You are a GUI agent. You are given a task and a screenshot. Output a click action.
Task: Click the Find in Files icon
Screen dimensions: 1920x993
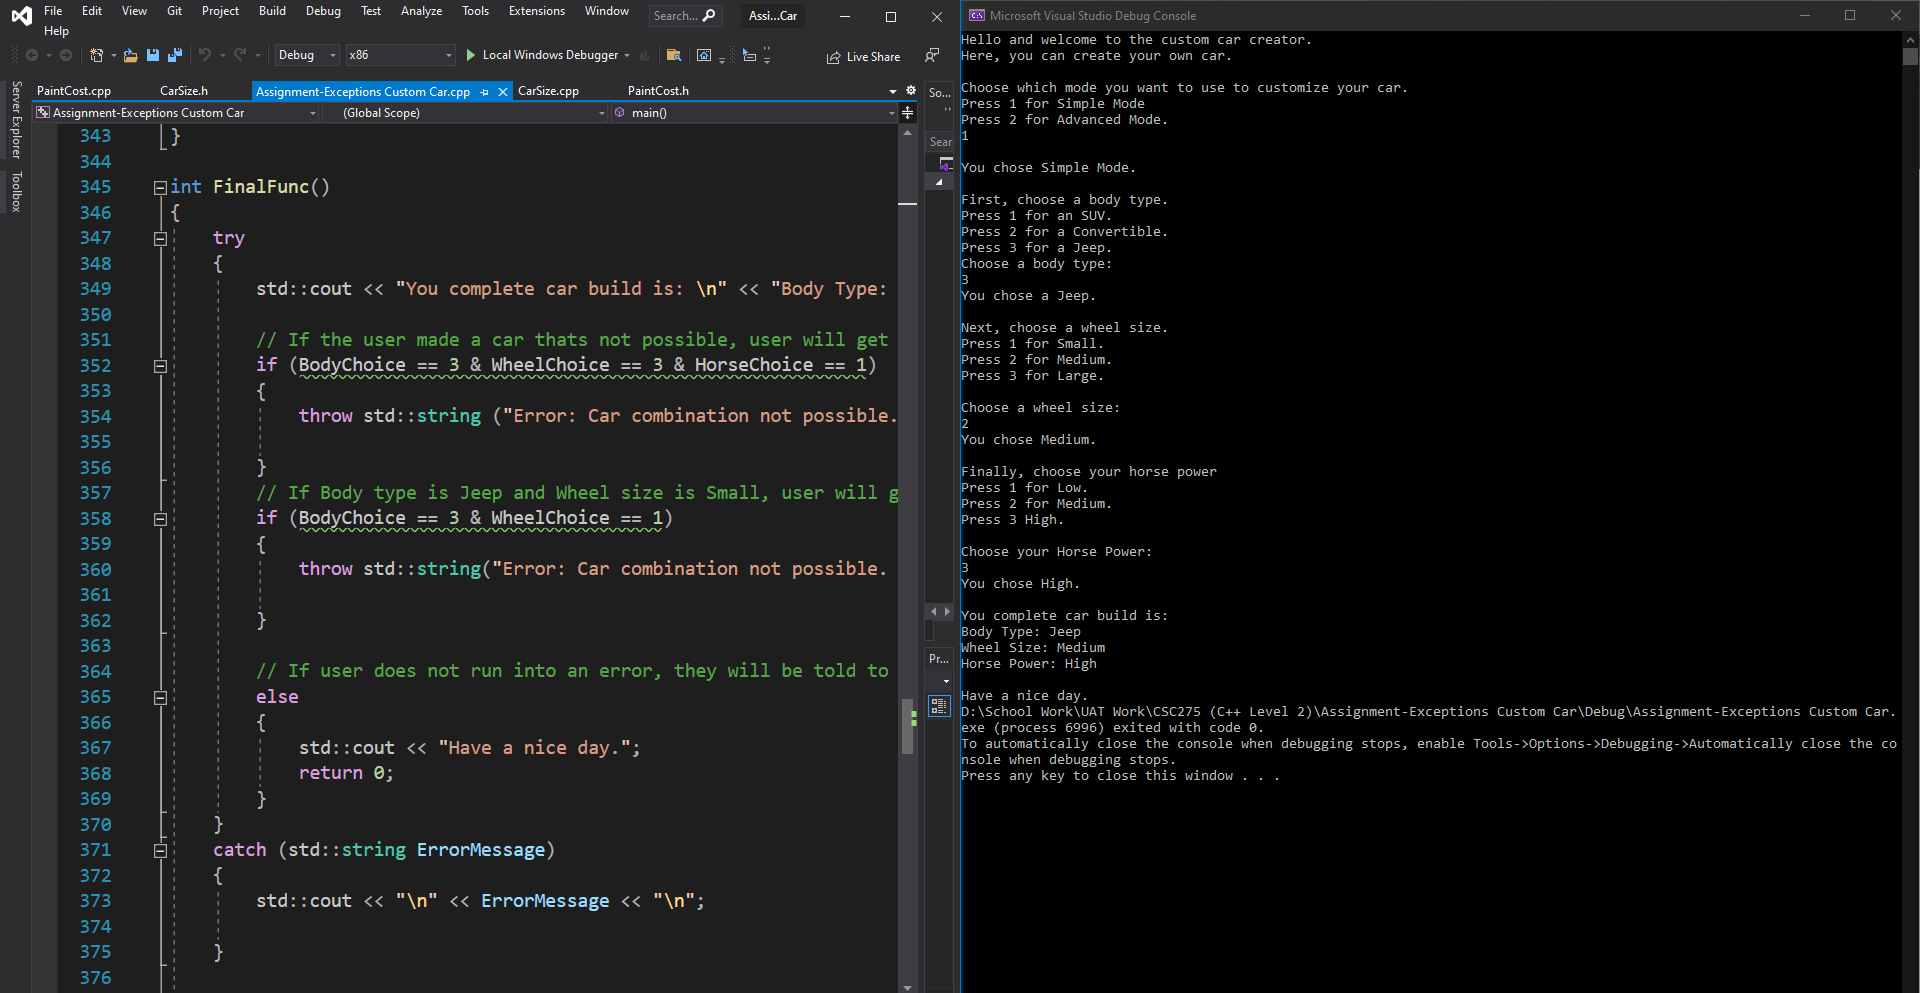tap(674, 55)
